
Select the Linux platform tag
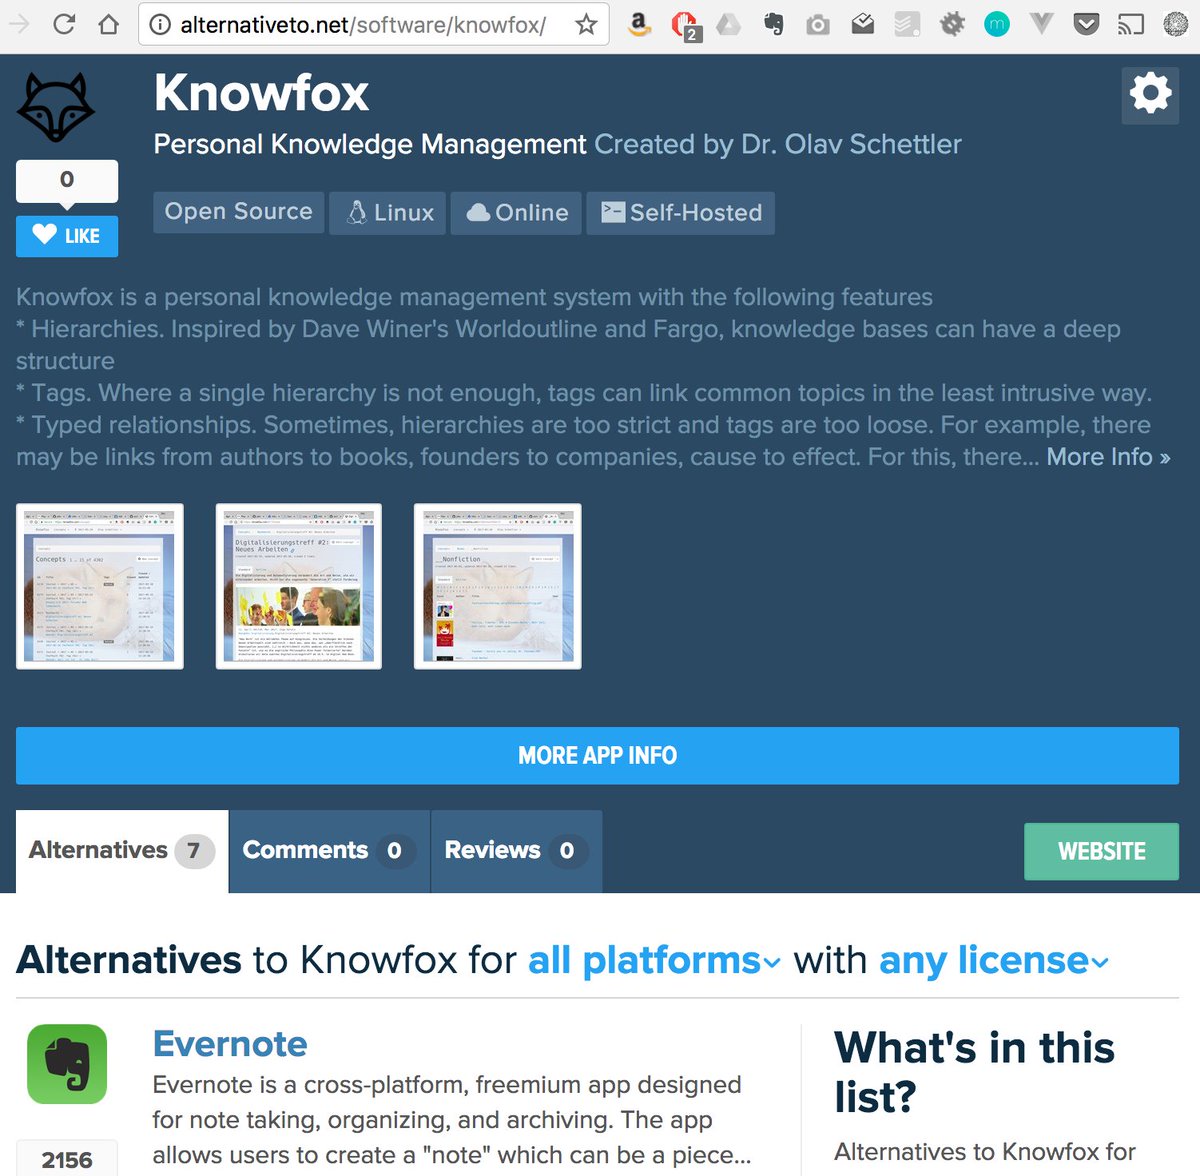point(390,212)
